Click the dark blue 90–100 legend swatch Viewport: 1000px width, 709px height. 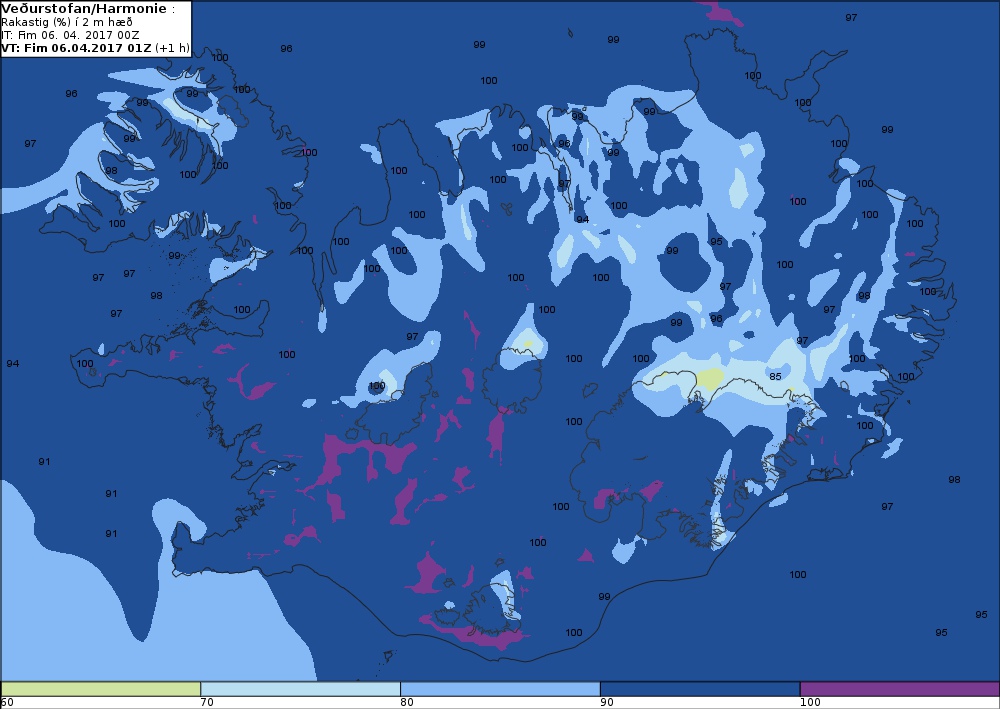[x=700, y=689]
